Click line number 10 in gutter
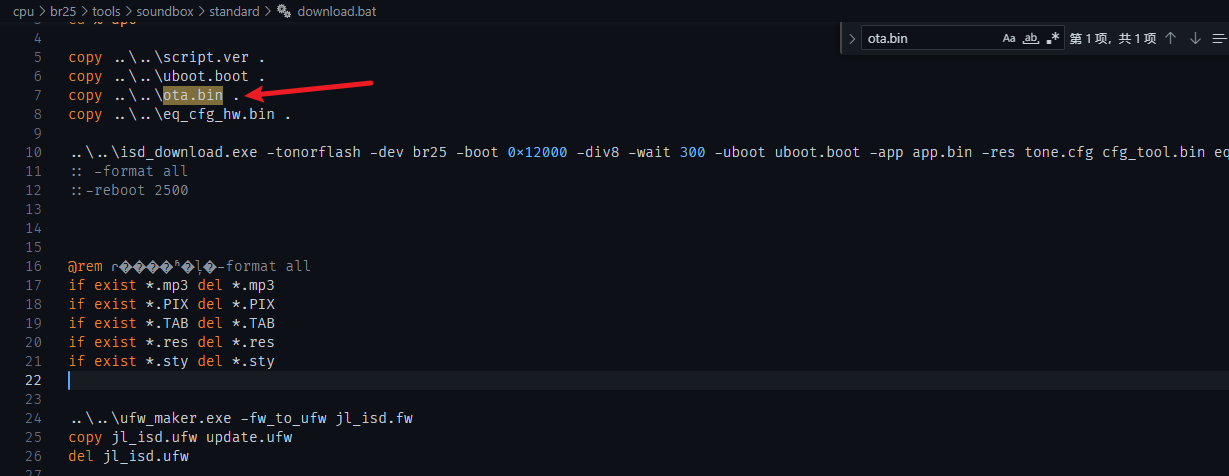 34,152
